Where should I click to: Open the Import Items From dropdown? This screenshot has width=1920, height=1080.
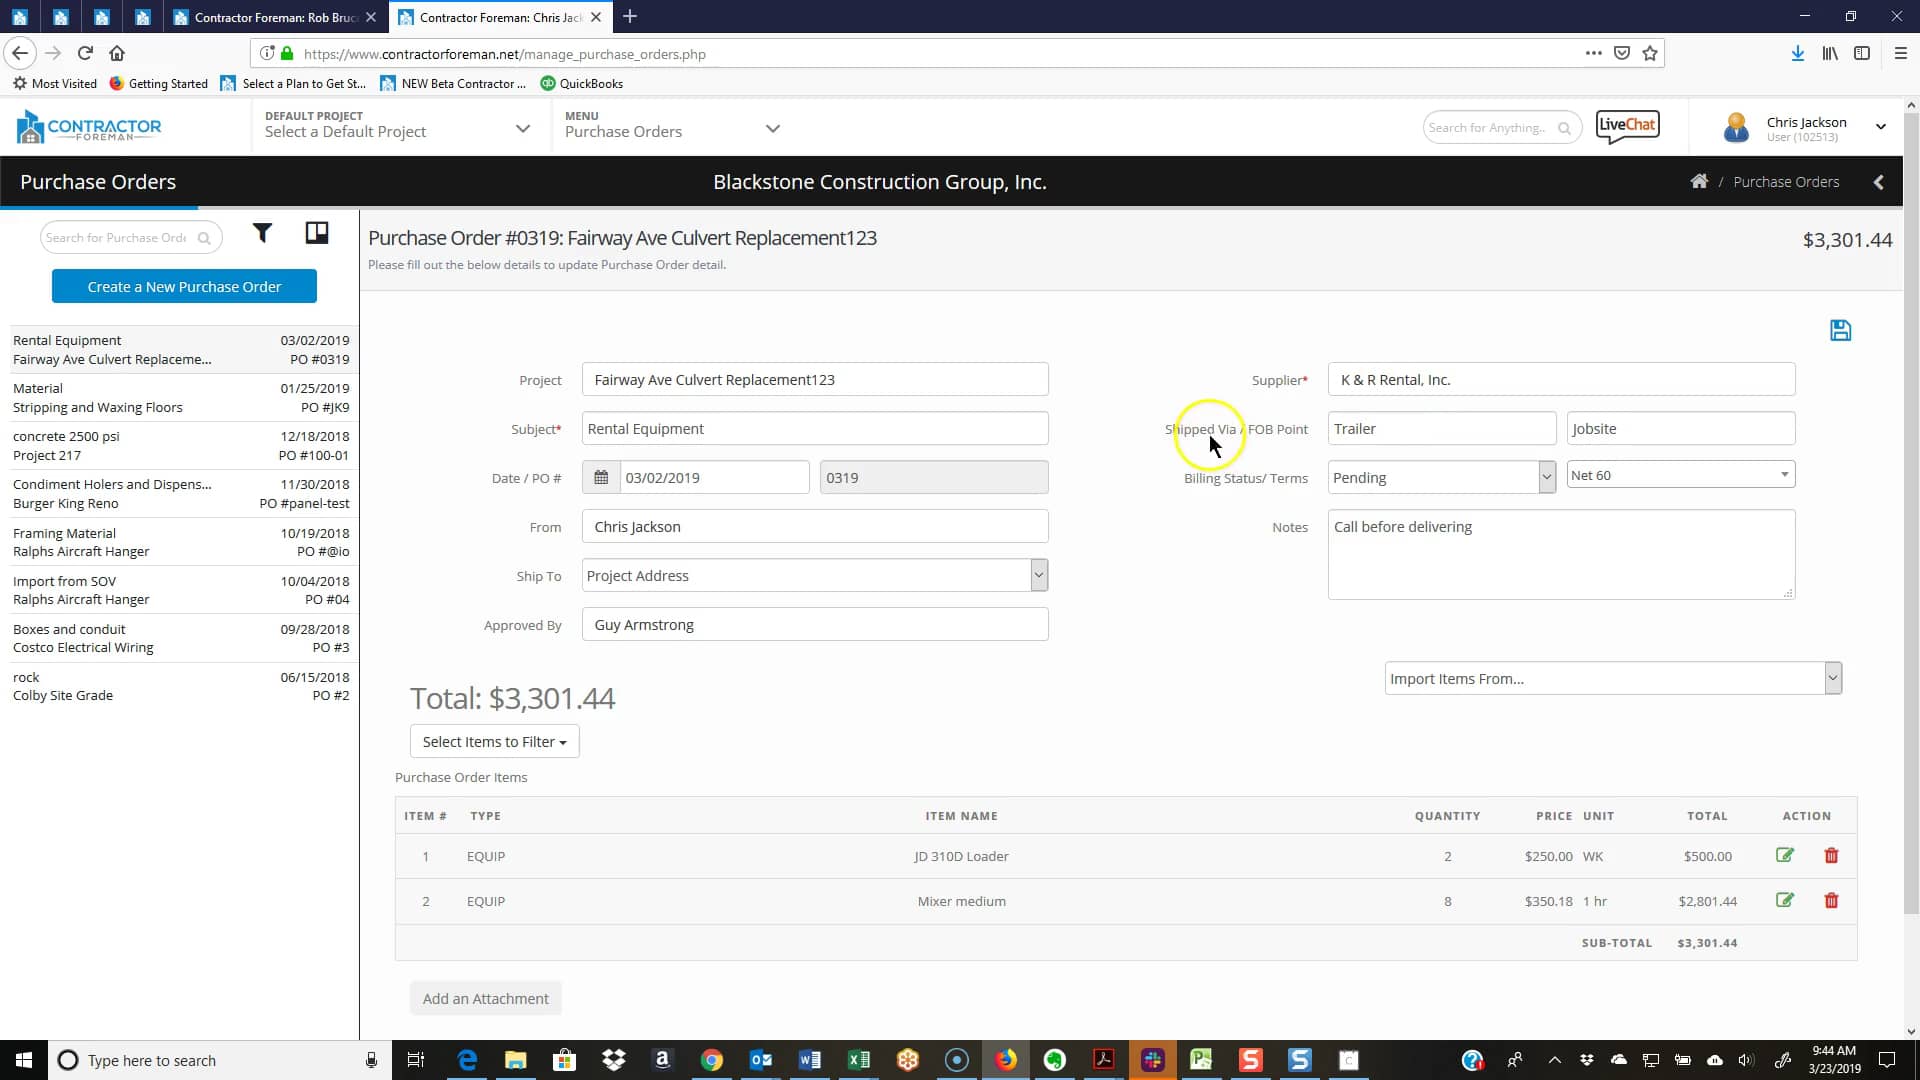(1832, 678)
